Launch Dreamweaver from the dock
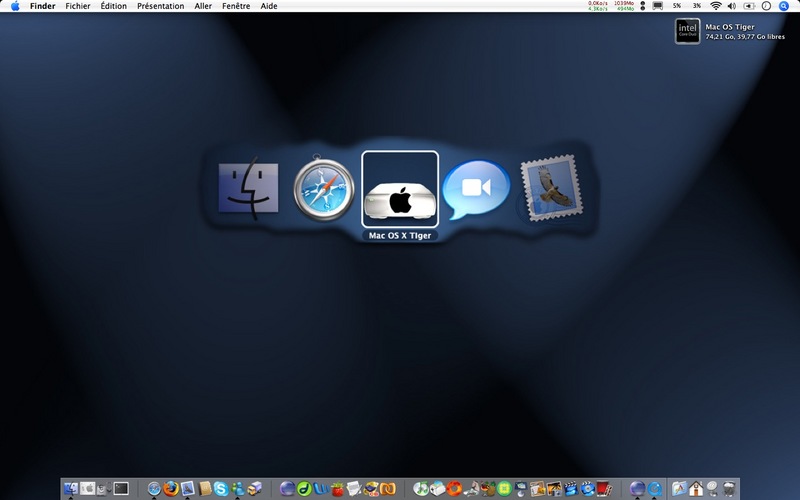 (304, 489)
